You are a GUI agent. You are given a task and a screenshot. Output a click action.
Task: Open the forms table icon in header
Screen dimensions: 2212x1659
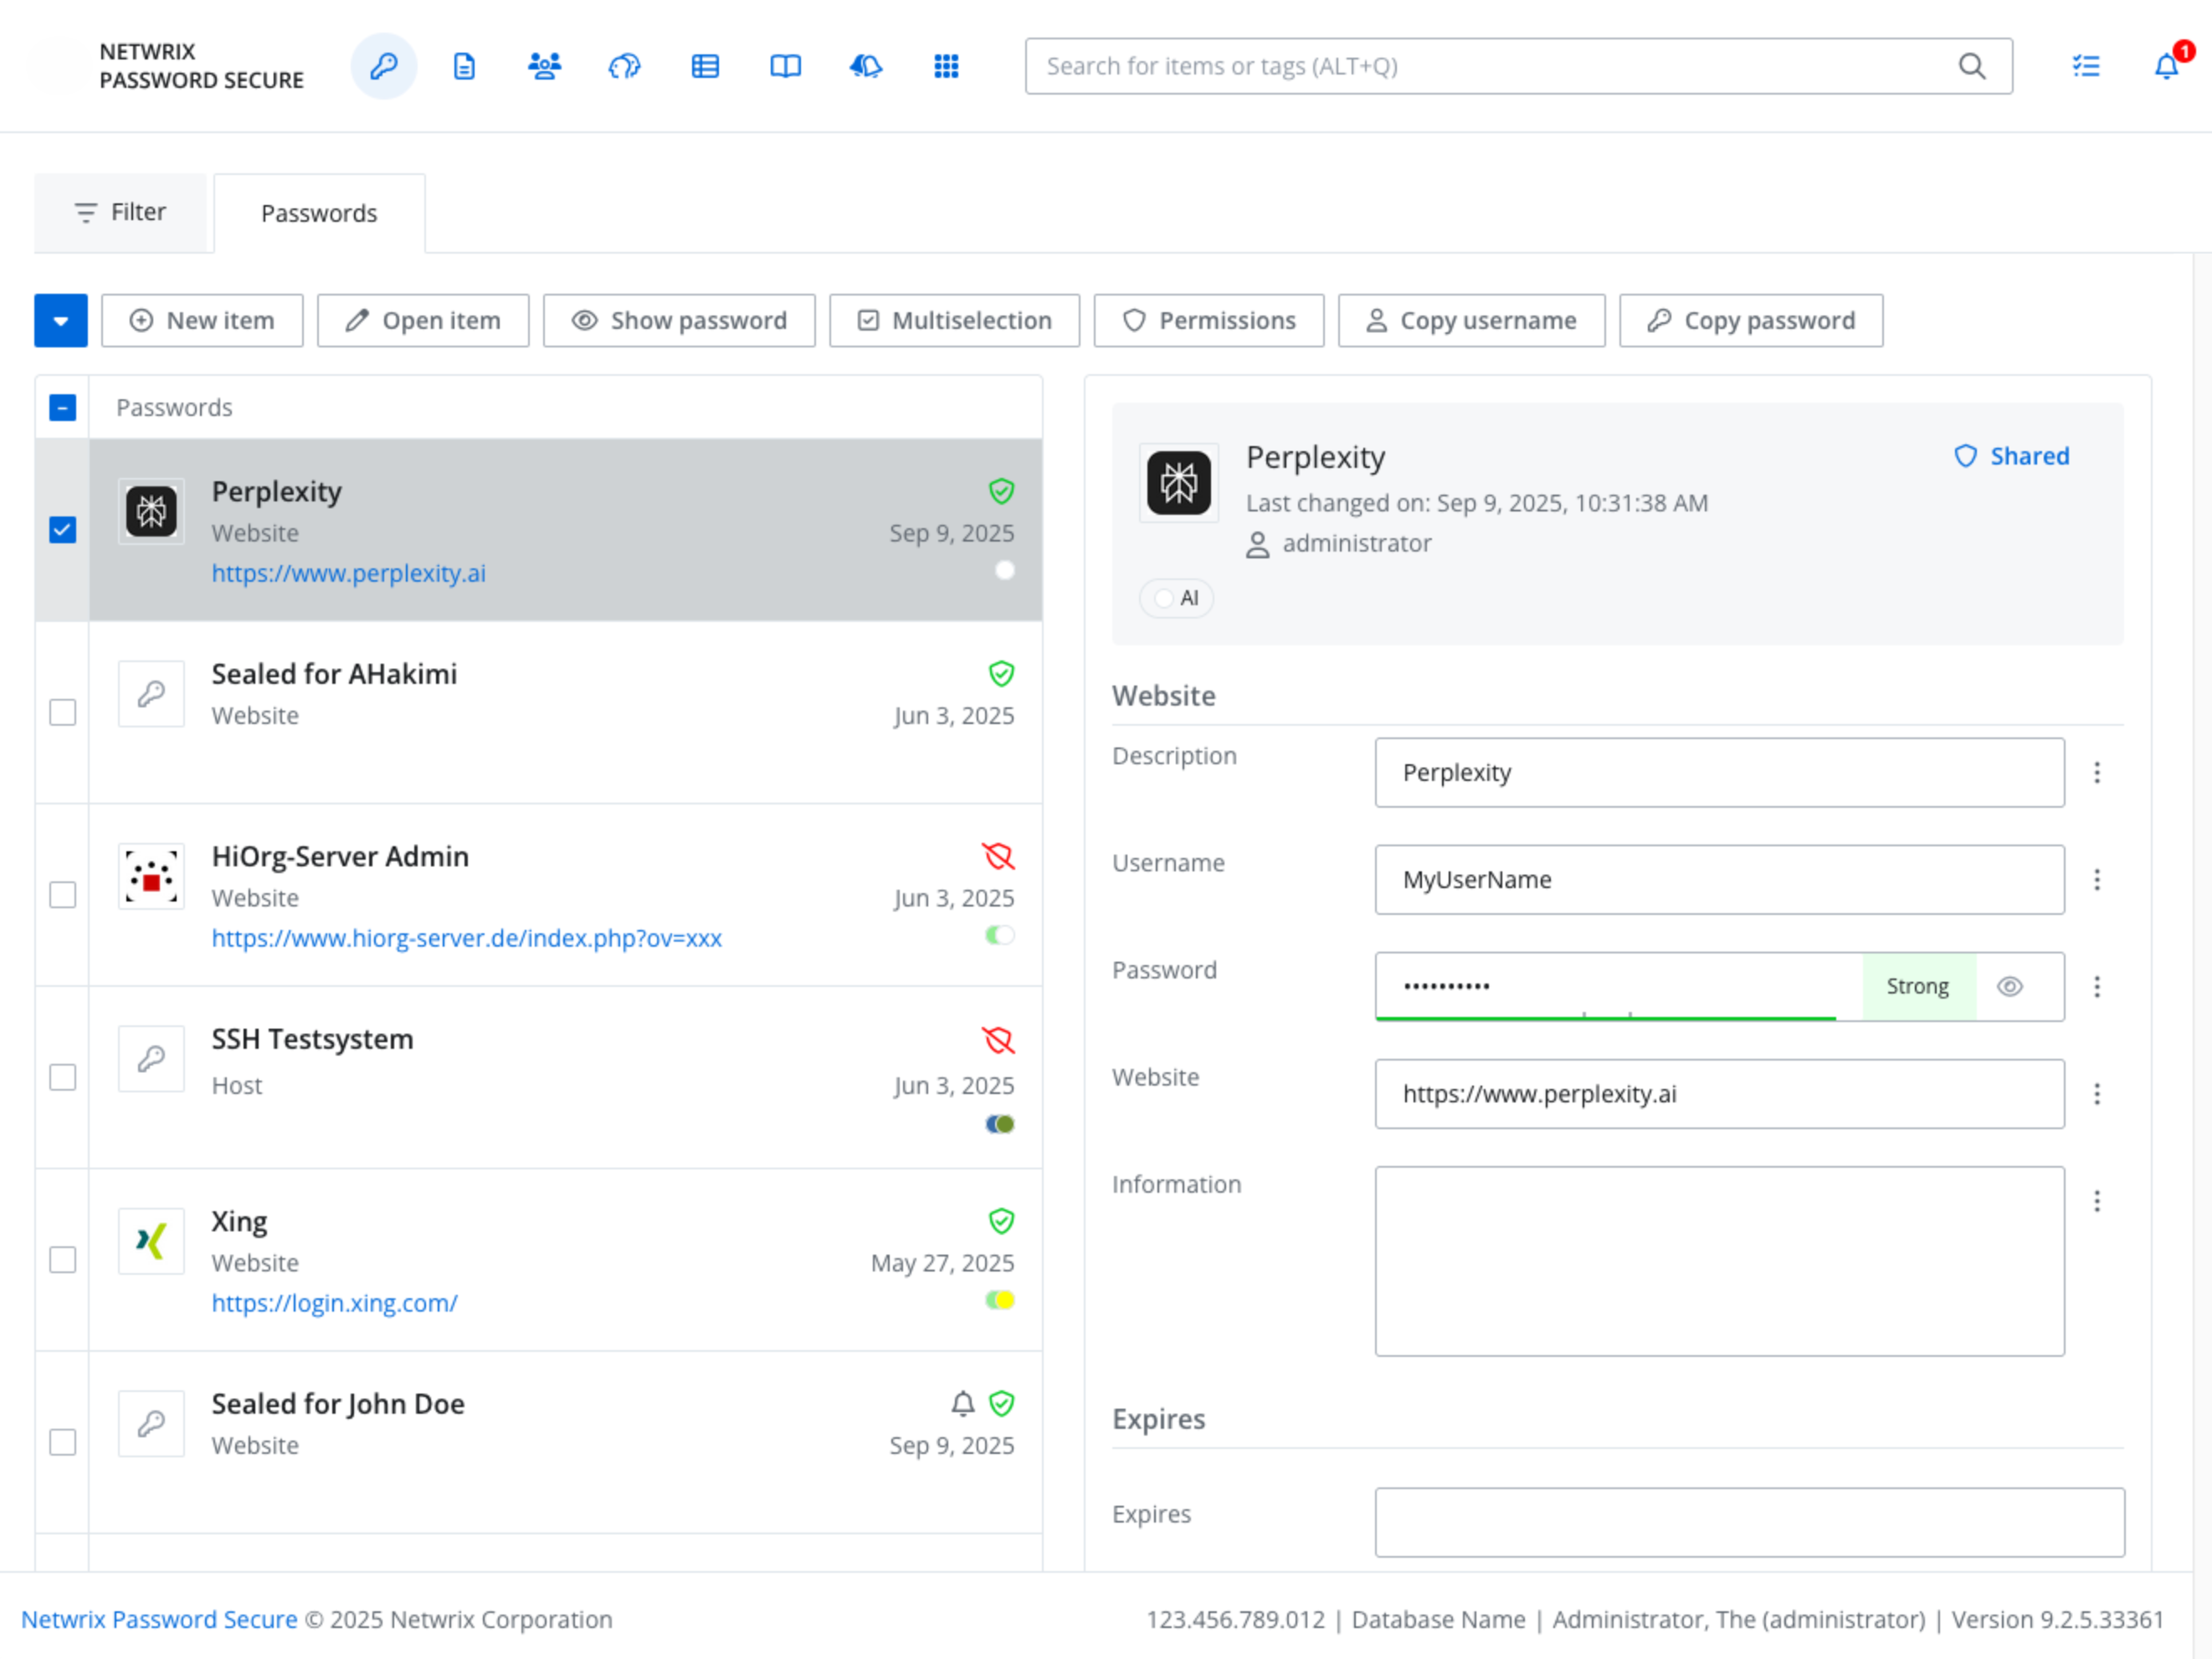coord(705,66)
